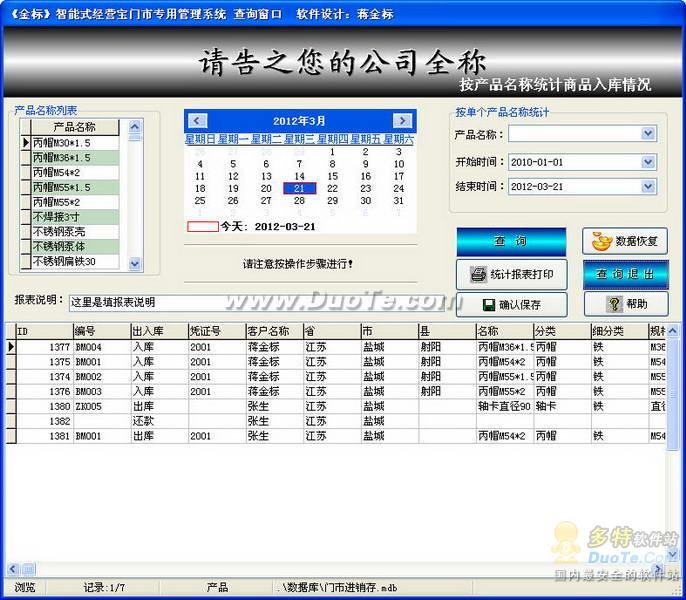The height and width of the screenshot is (600, 686).
Task: Click 星期三 weekday header in calendar
Action: 299,139
